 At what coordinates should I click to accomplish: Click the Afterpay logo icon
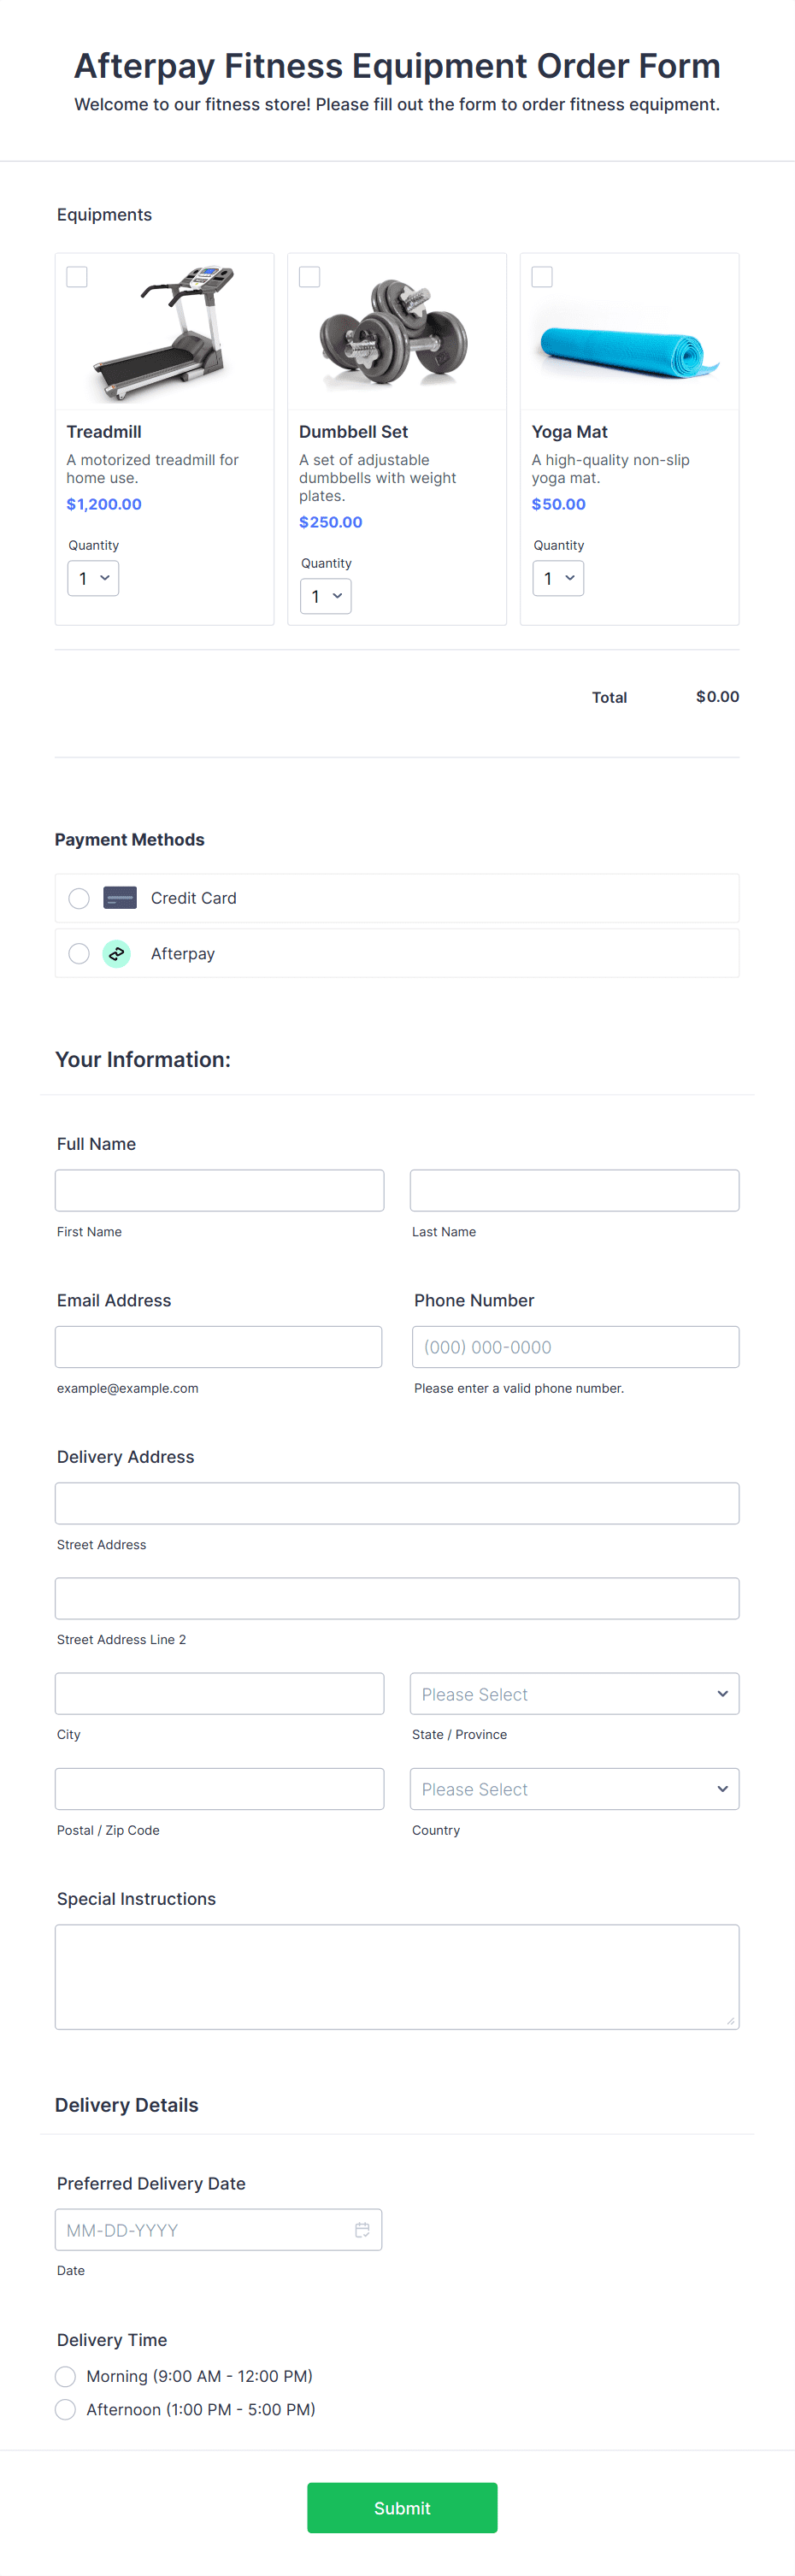[117, 954]
